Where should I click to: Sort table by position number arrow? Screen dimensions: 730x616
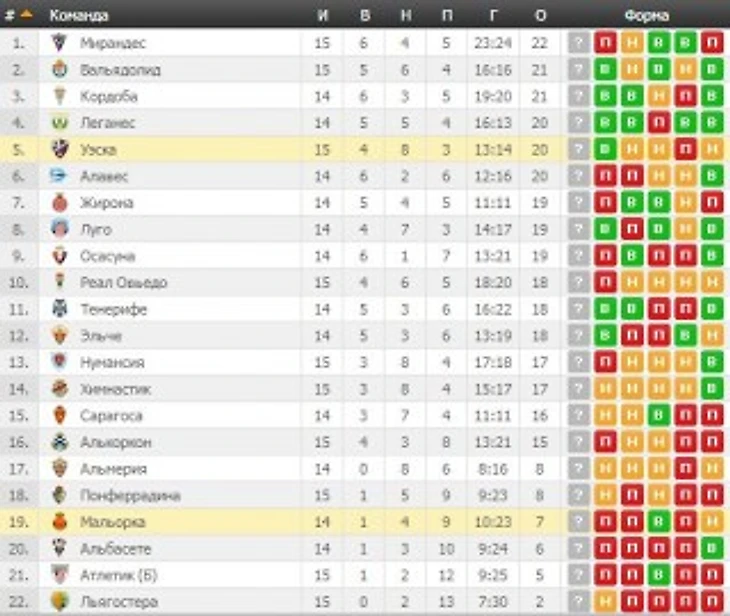[x=27, y=14]
